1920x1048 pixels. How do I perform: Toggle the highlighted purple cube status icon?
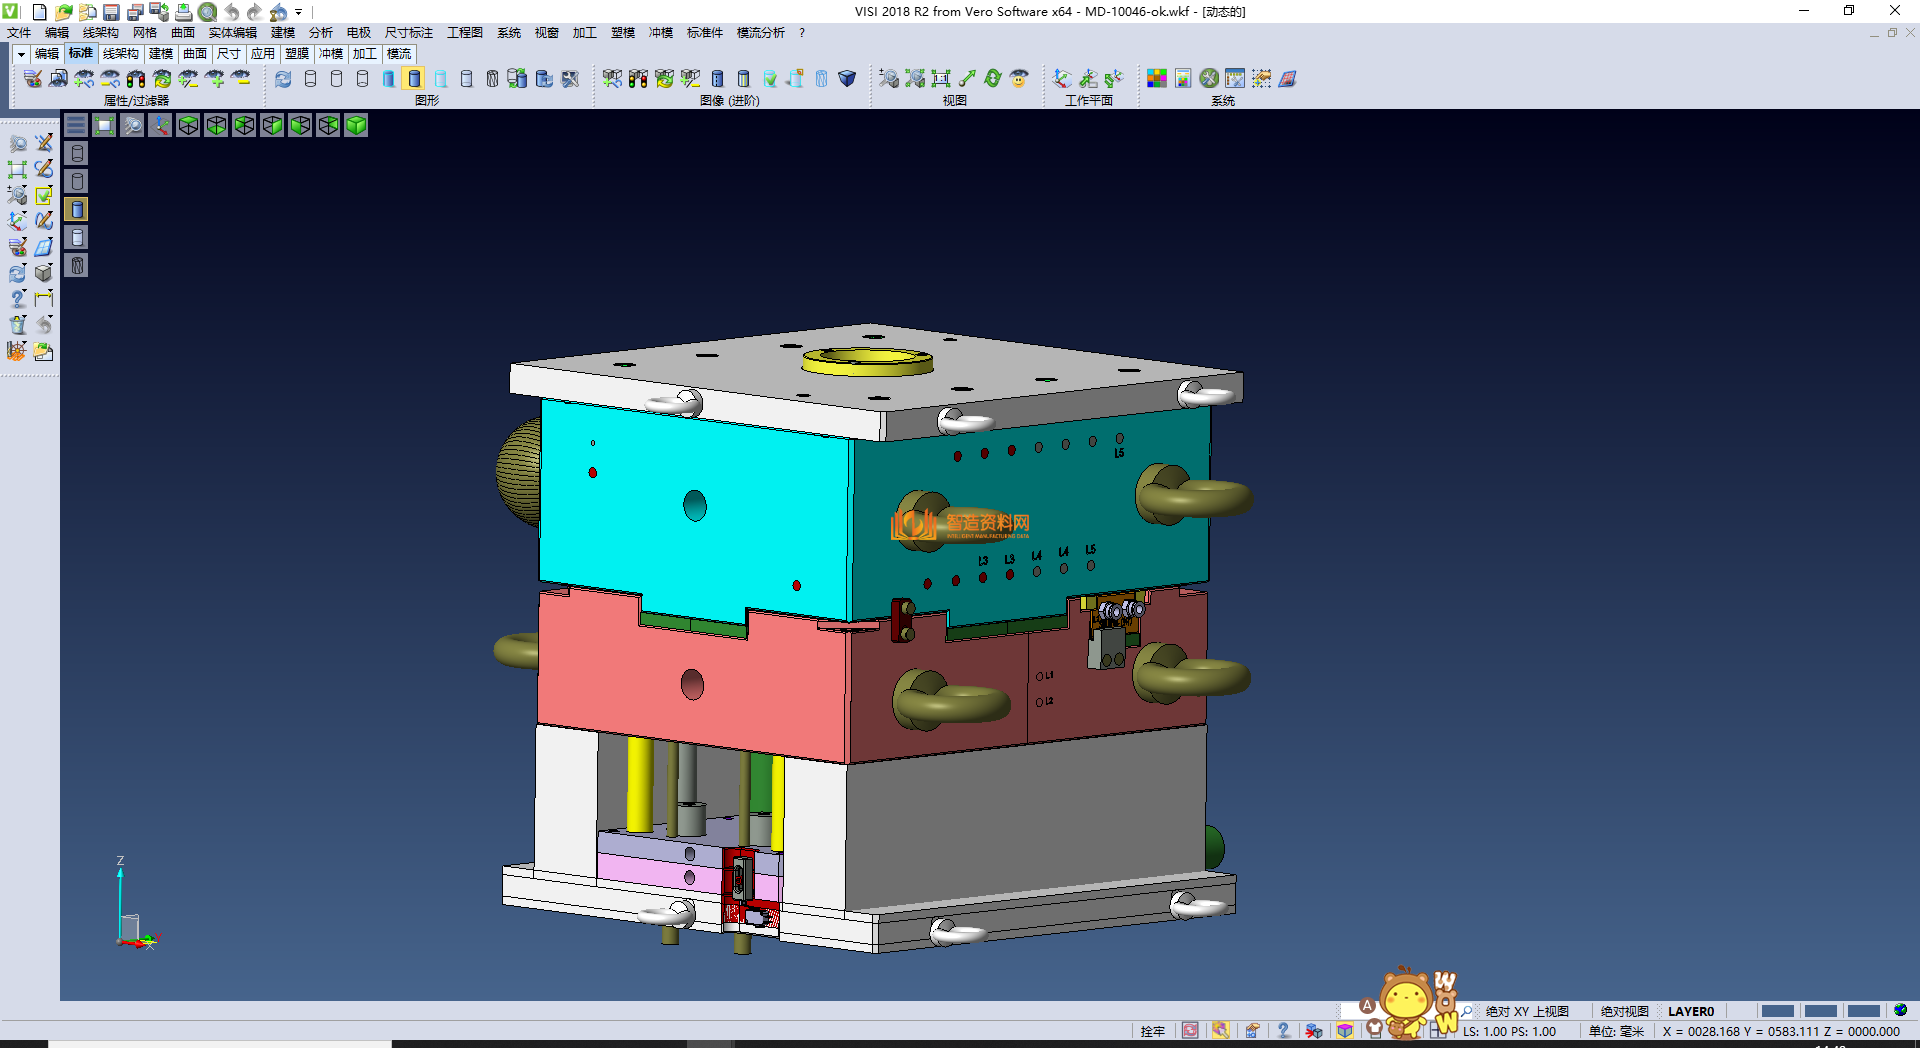(1345, 1031)
